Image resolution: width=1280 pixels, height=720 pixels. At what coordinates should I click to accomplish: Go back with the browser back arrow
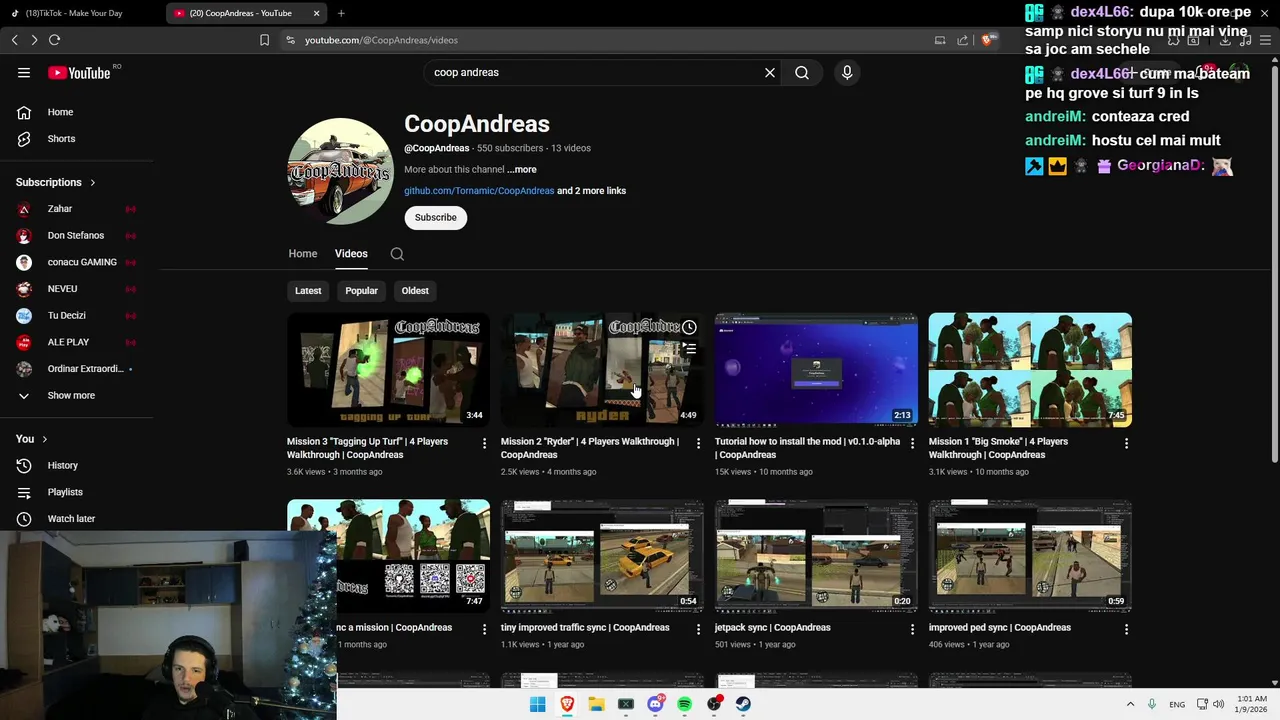[x=14, y=40]
